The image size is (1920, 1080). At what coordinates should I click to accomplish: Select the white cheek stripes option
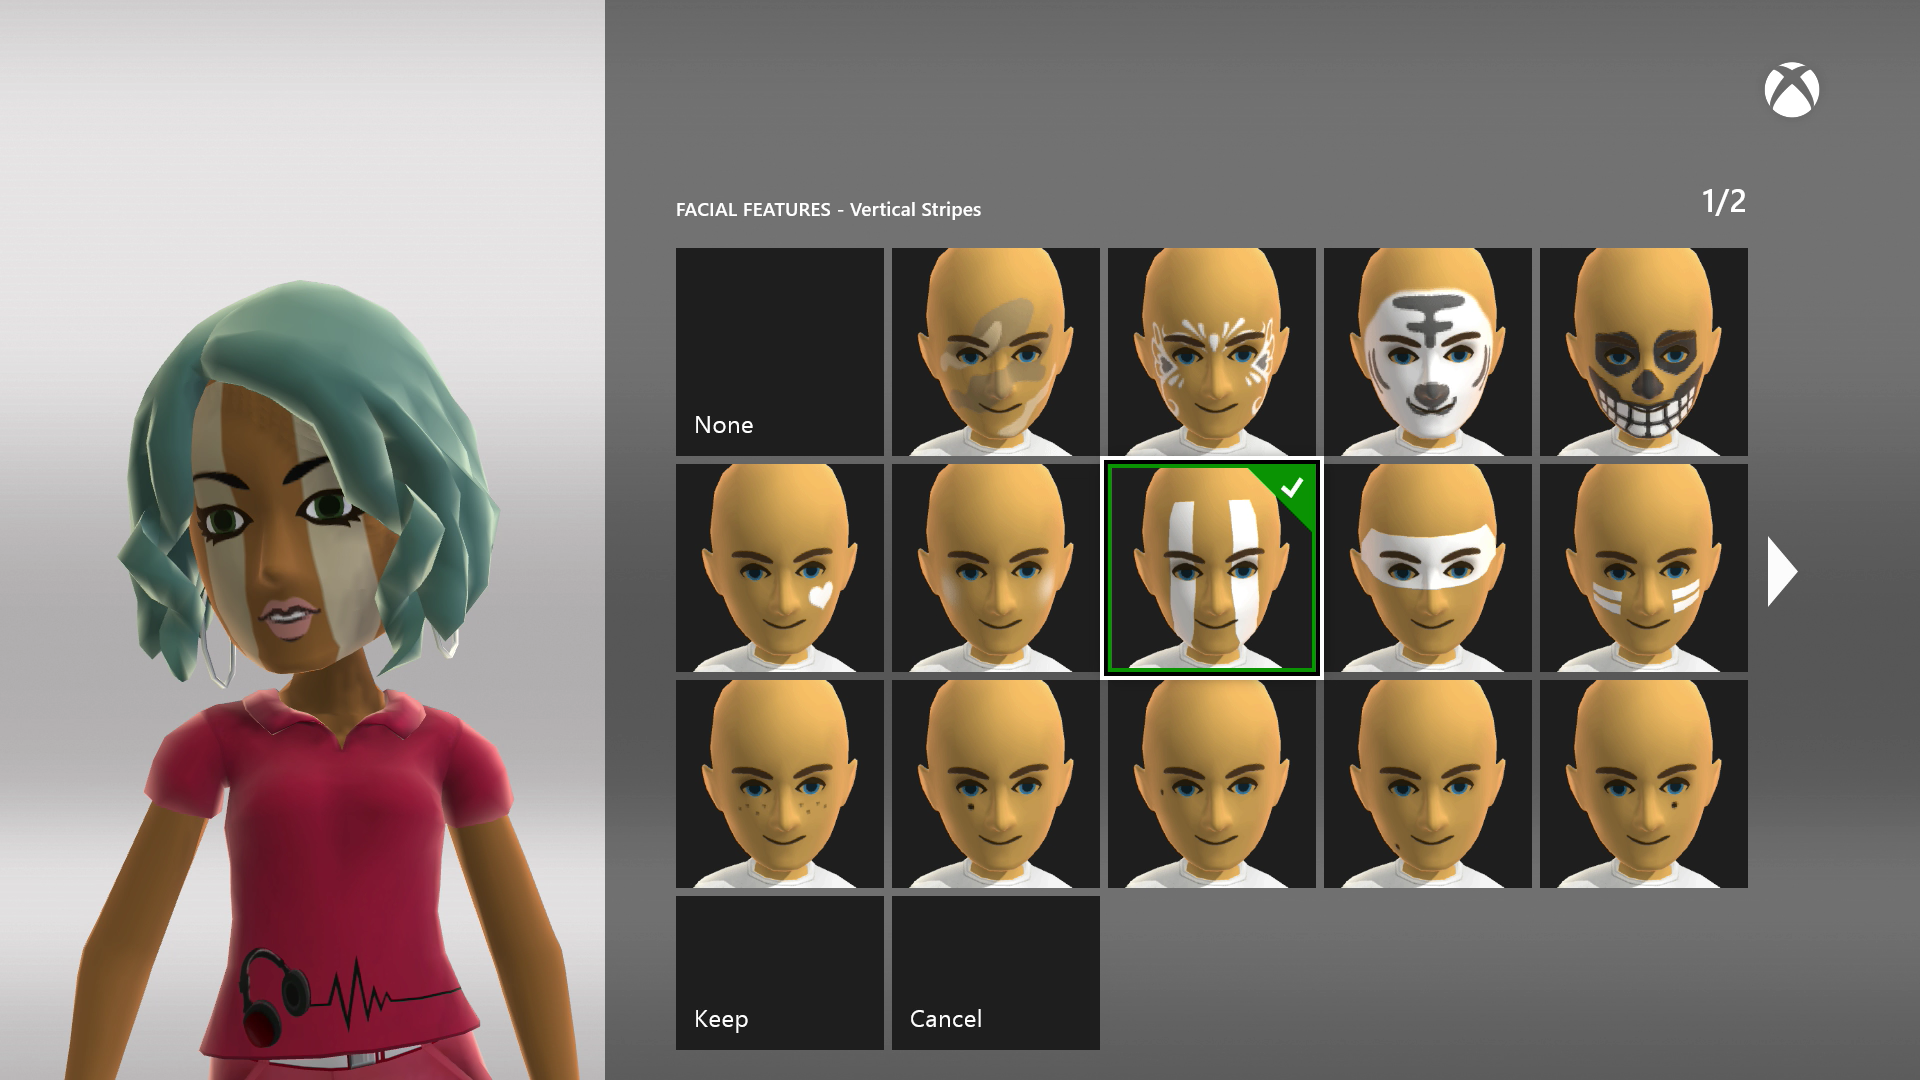(1643, 568)
